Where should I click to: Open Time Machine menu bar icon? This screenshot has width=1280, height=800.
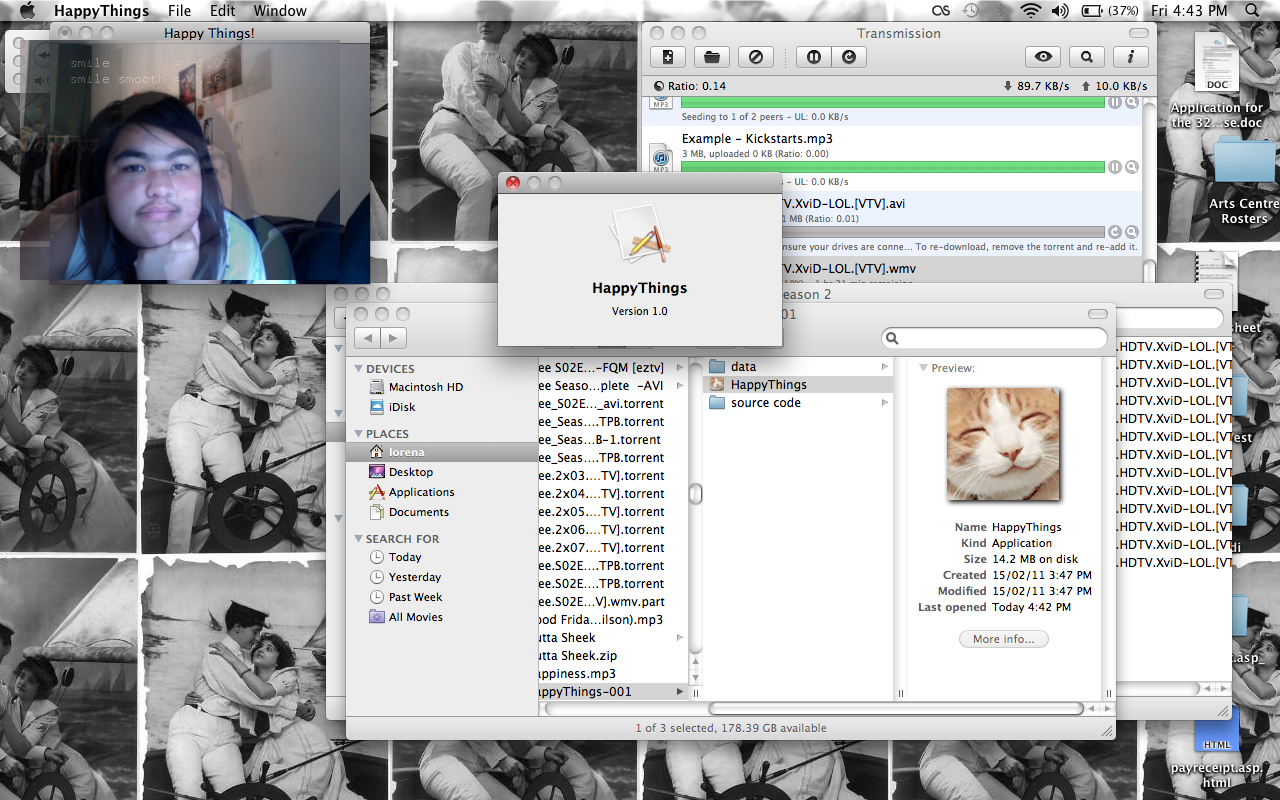point(971,11)
